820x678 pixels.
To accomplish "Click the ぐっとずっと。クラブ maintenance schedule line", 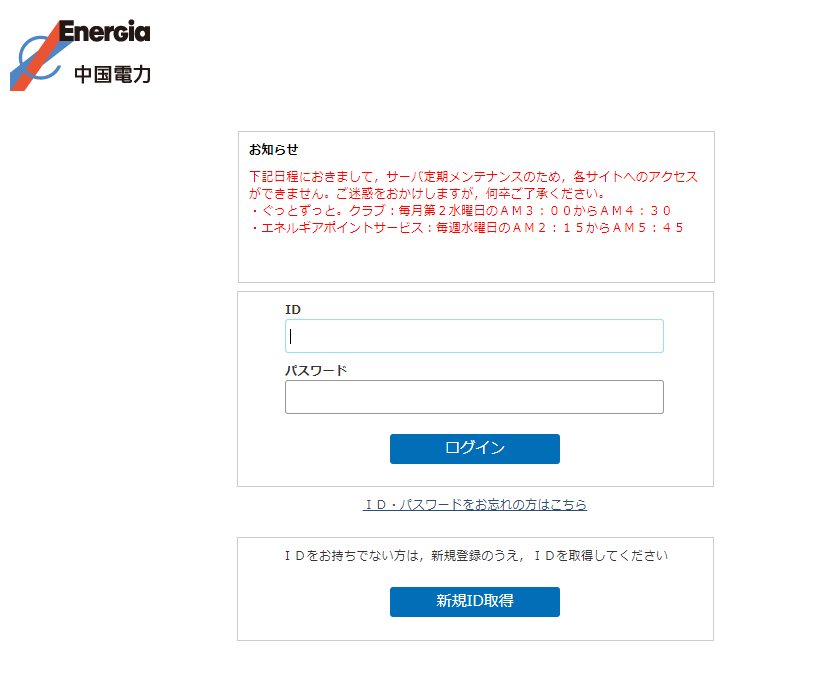I will coord(460,211).
